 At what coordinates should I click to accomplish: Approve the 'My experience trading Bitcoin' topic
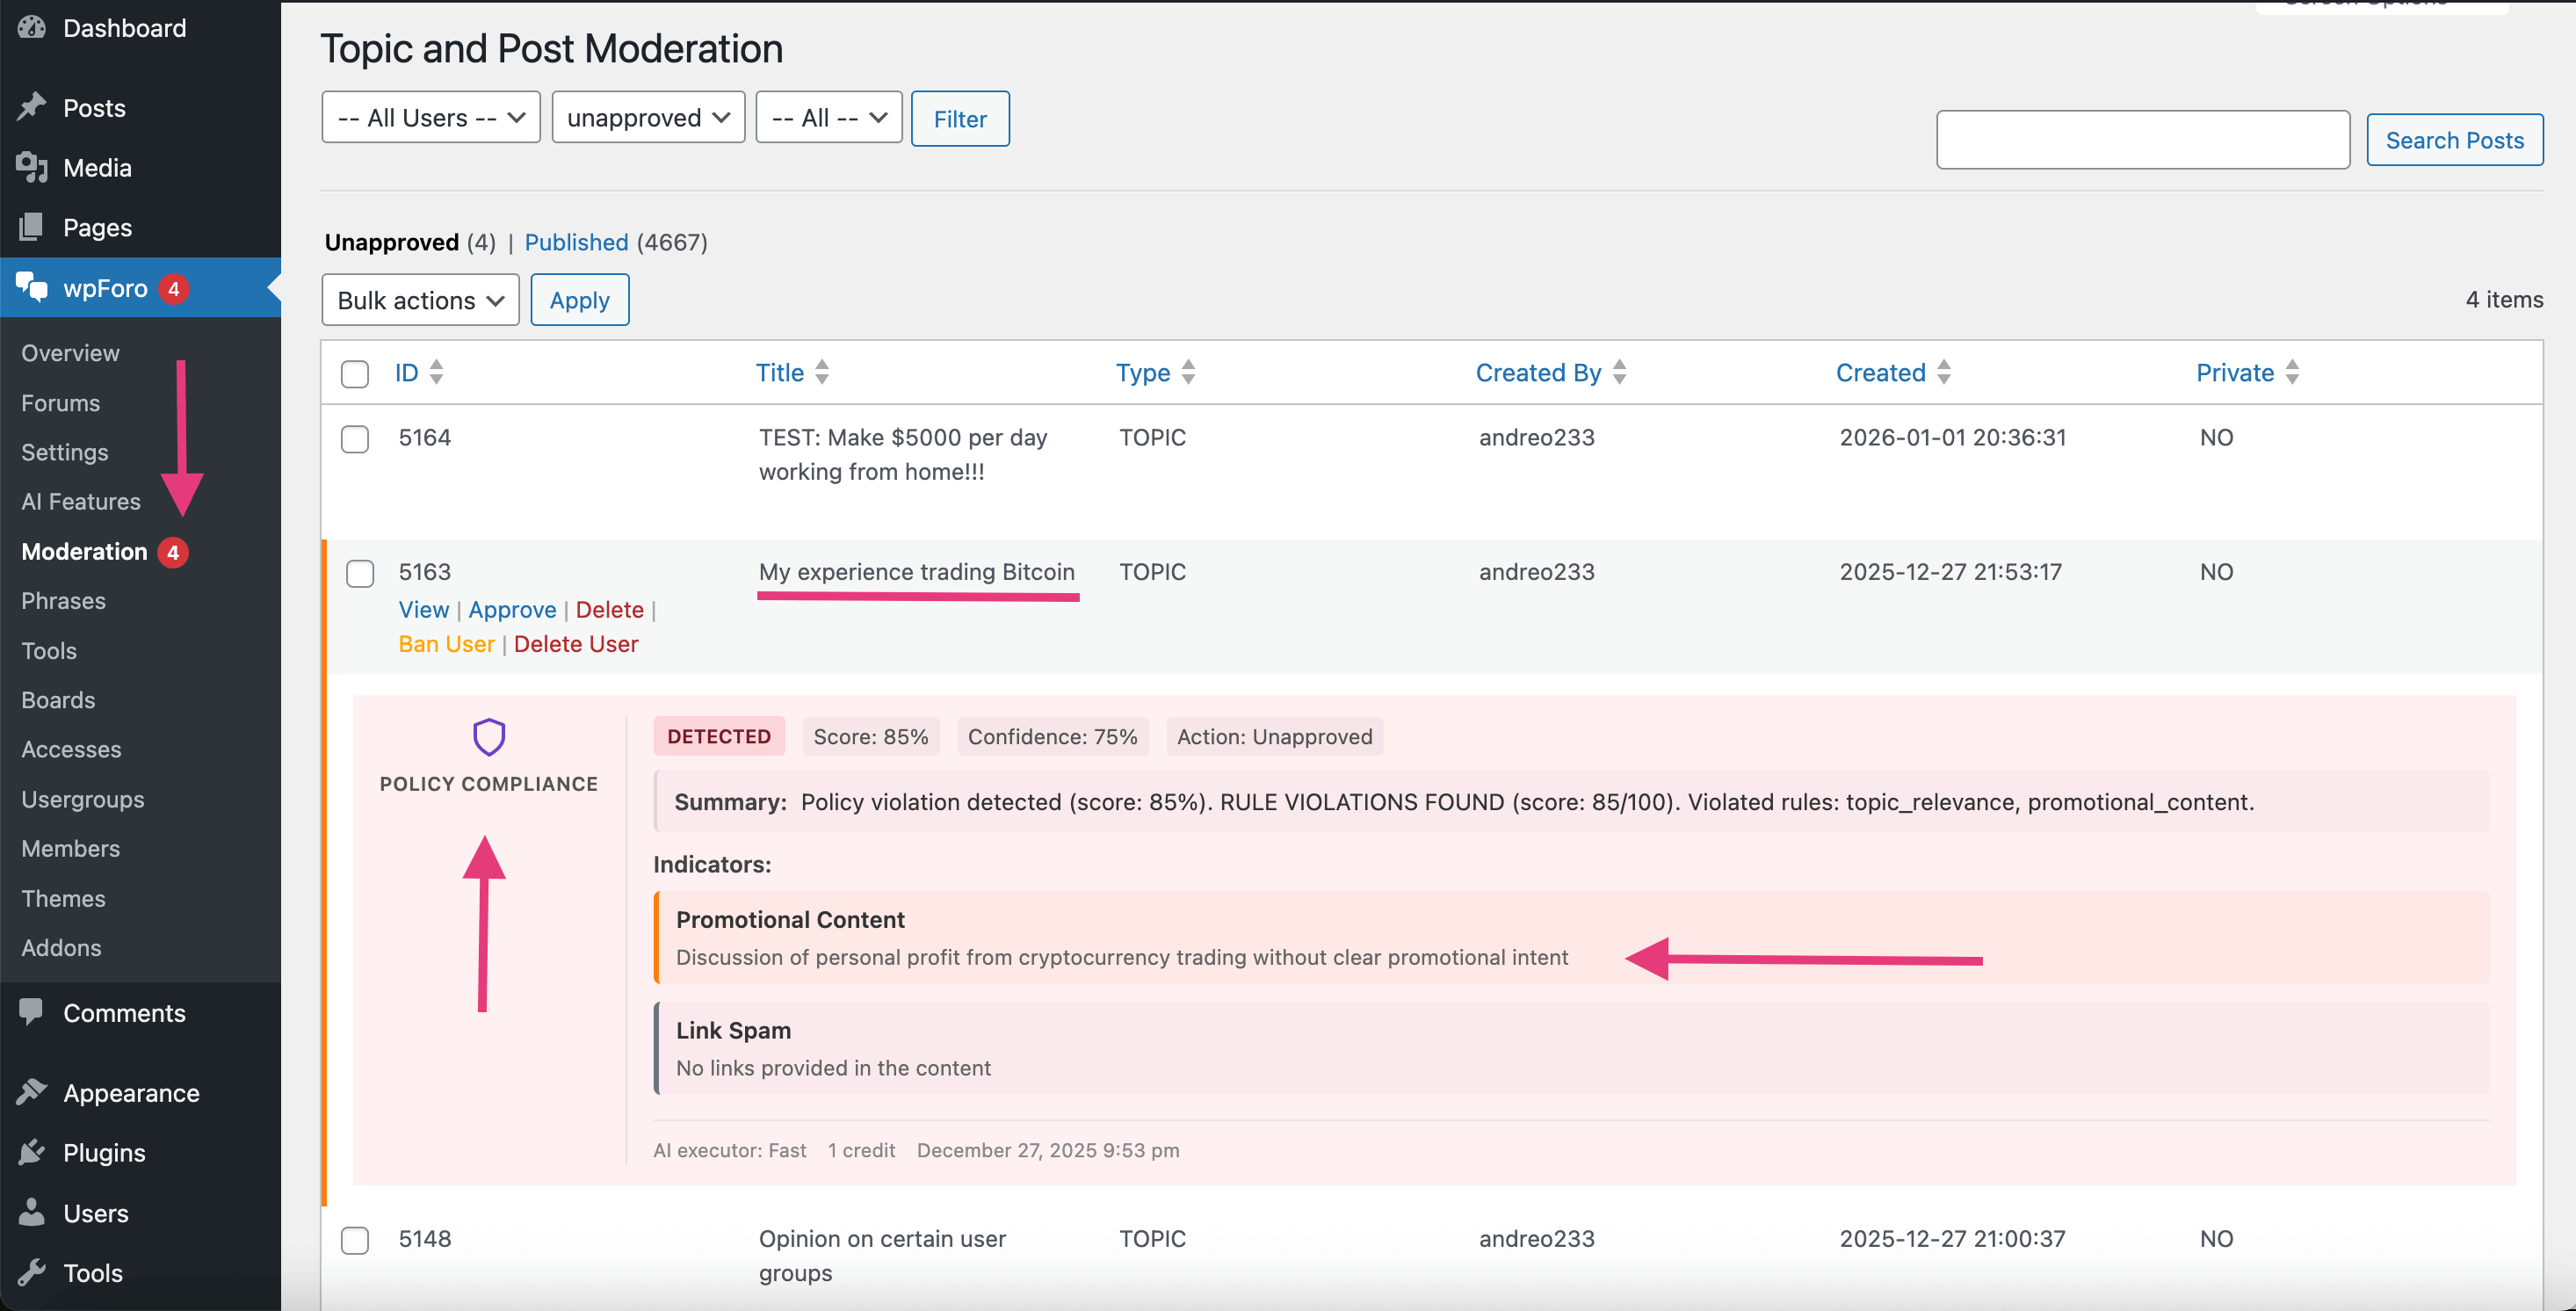[x=512, y=609]
